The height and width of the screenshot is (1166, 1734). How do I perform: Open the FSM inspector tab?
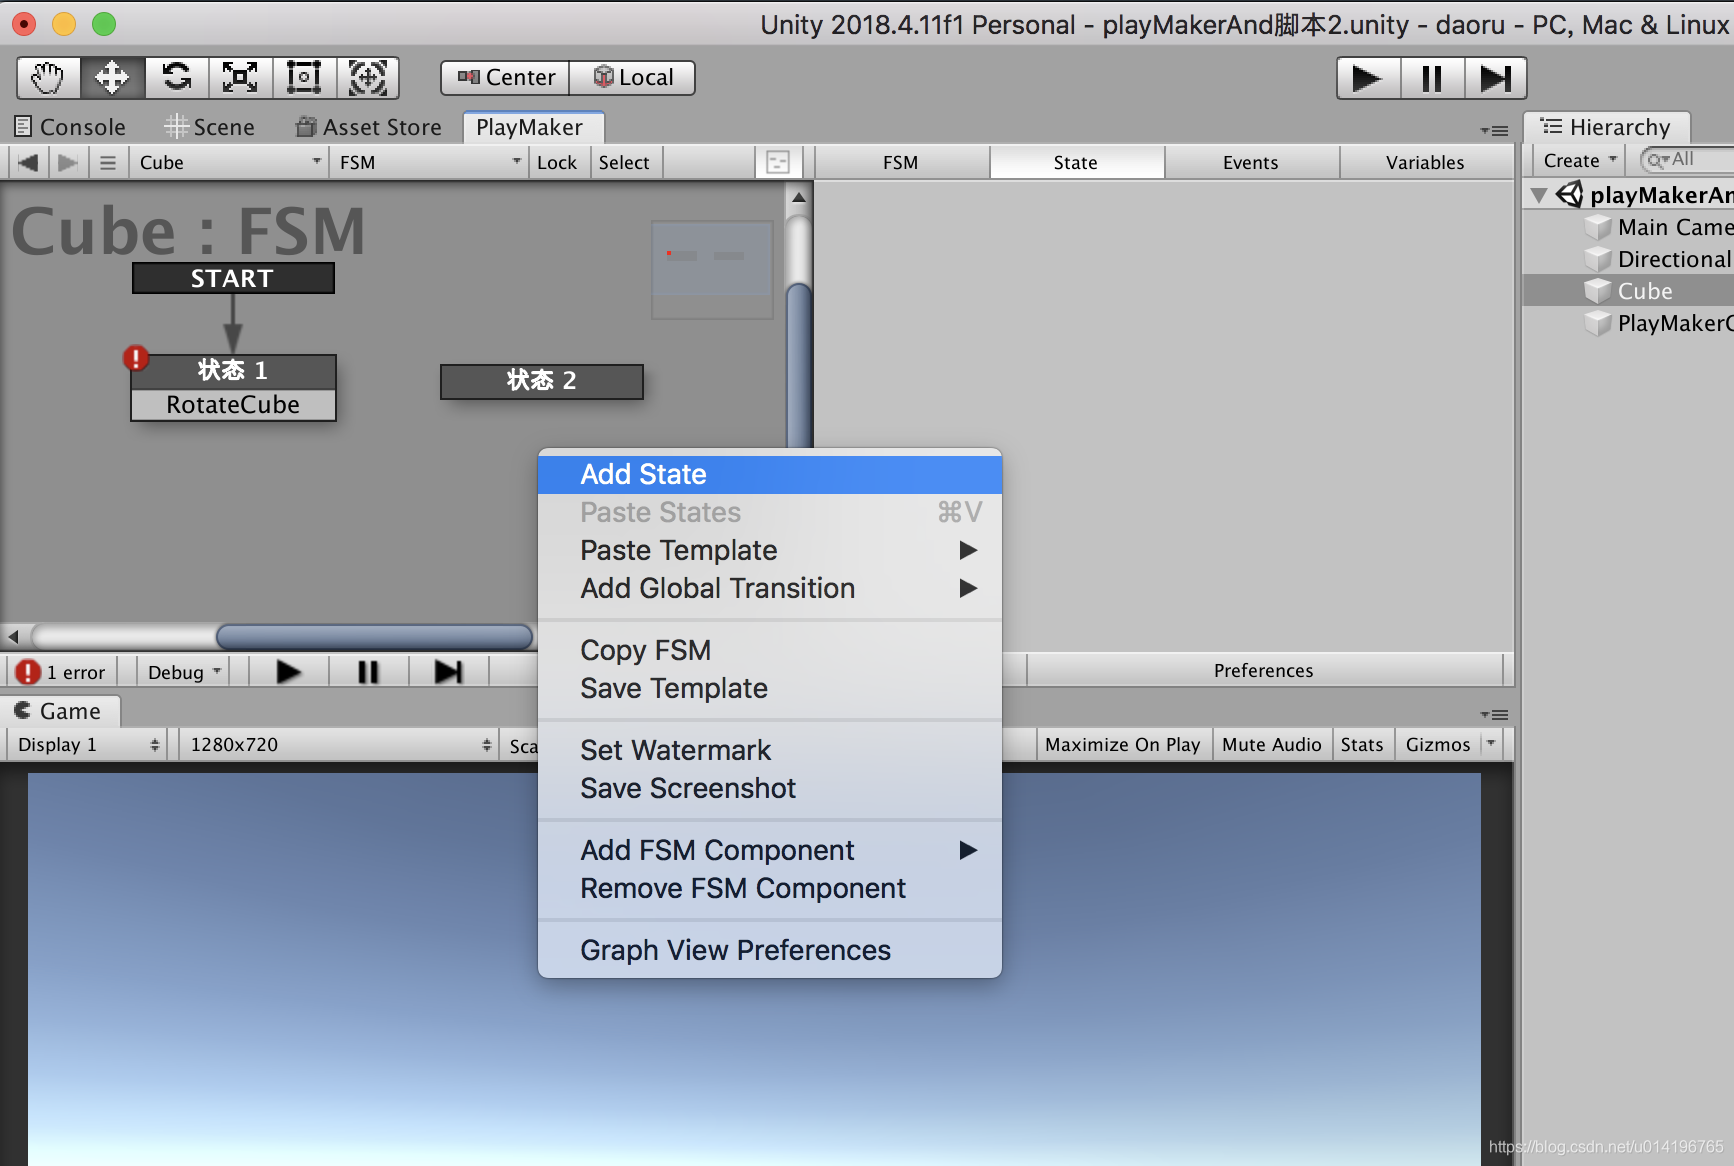point(901,162)
